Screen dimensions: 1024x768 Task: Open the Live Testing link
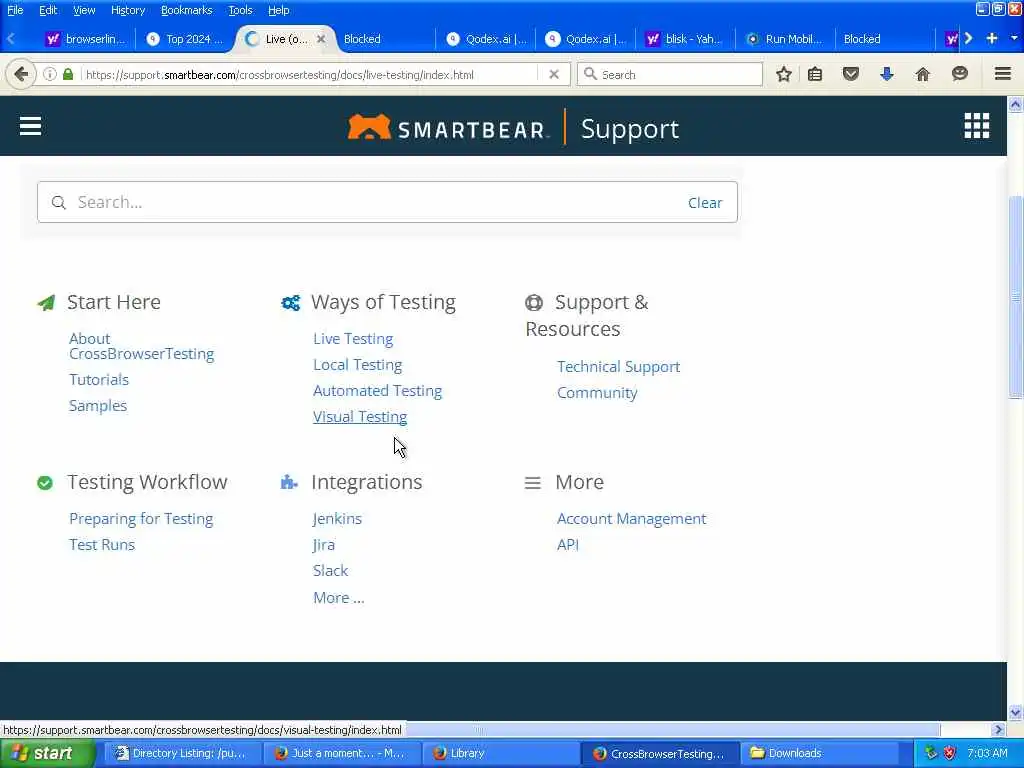pos(353,339)
